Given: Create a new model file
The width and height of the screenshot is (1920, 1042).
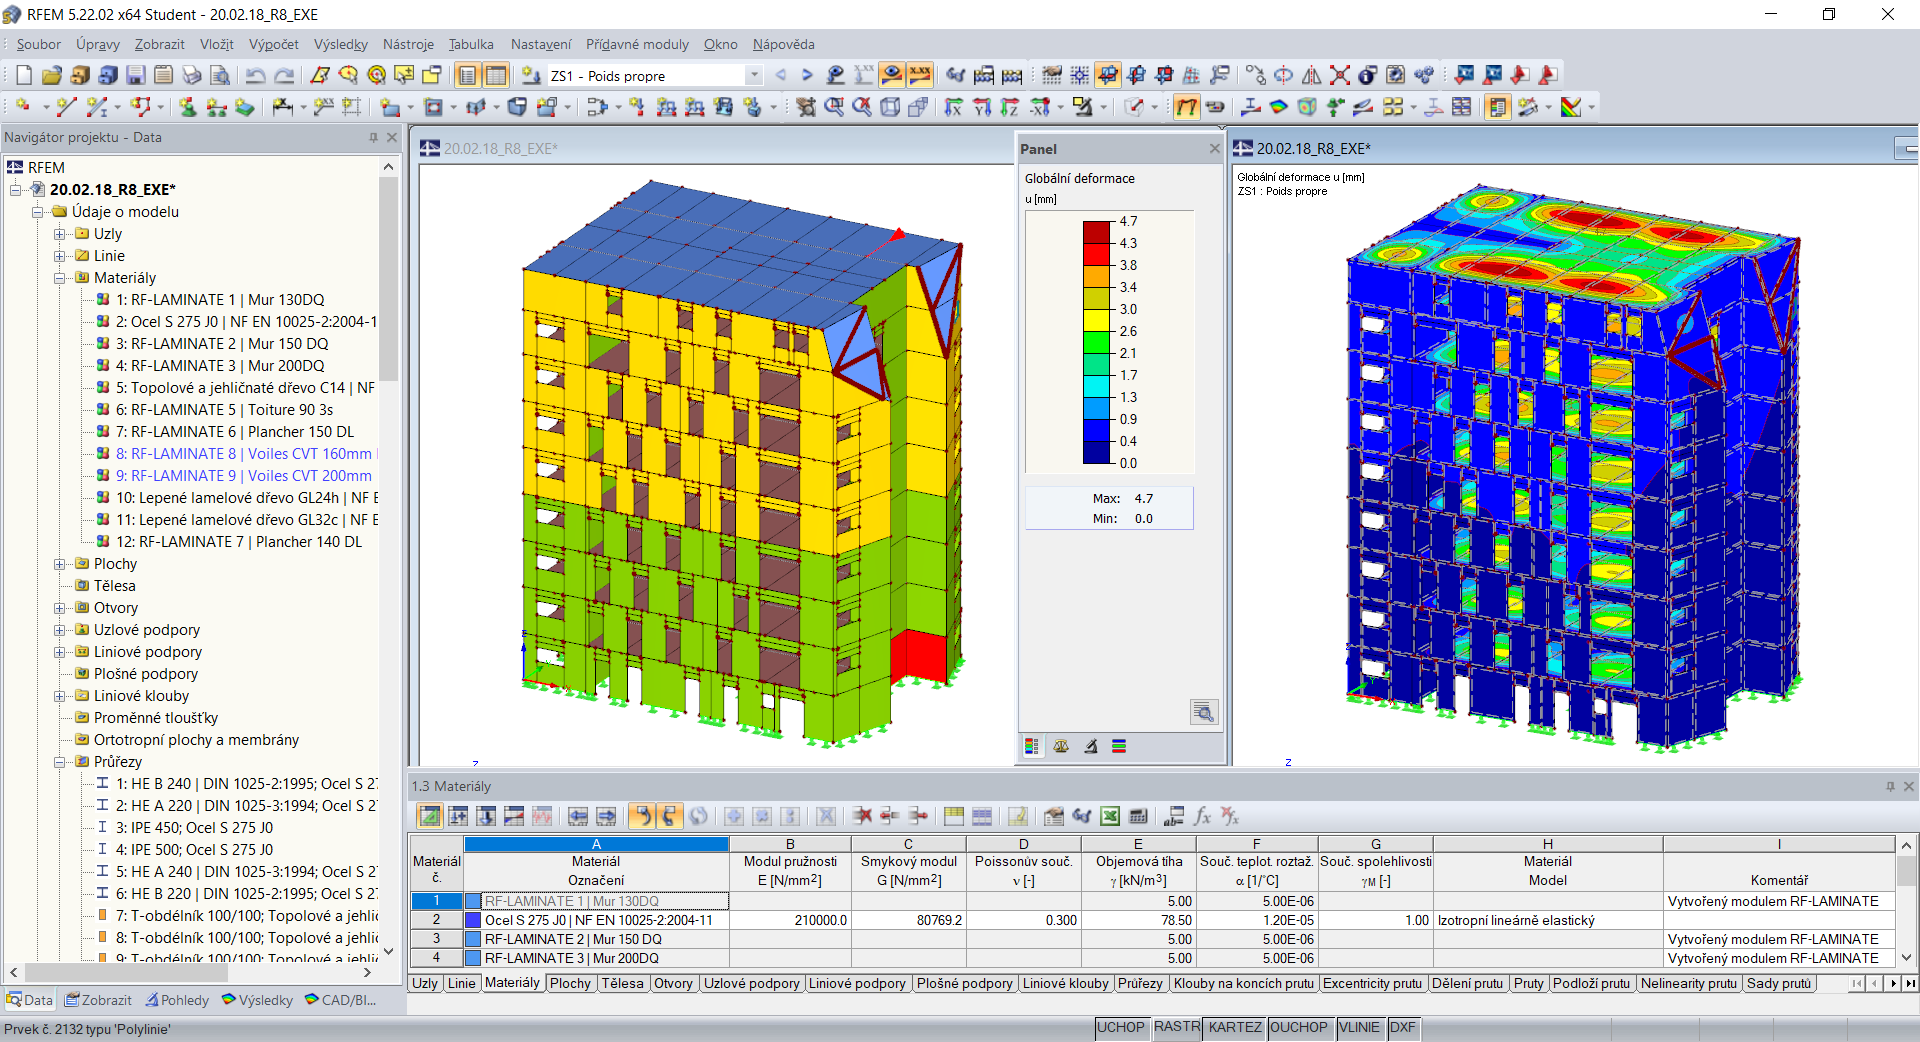Looking at the screenshot, I should coord(24,75).
